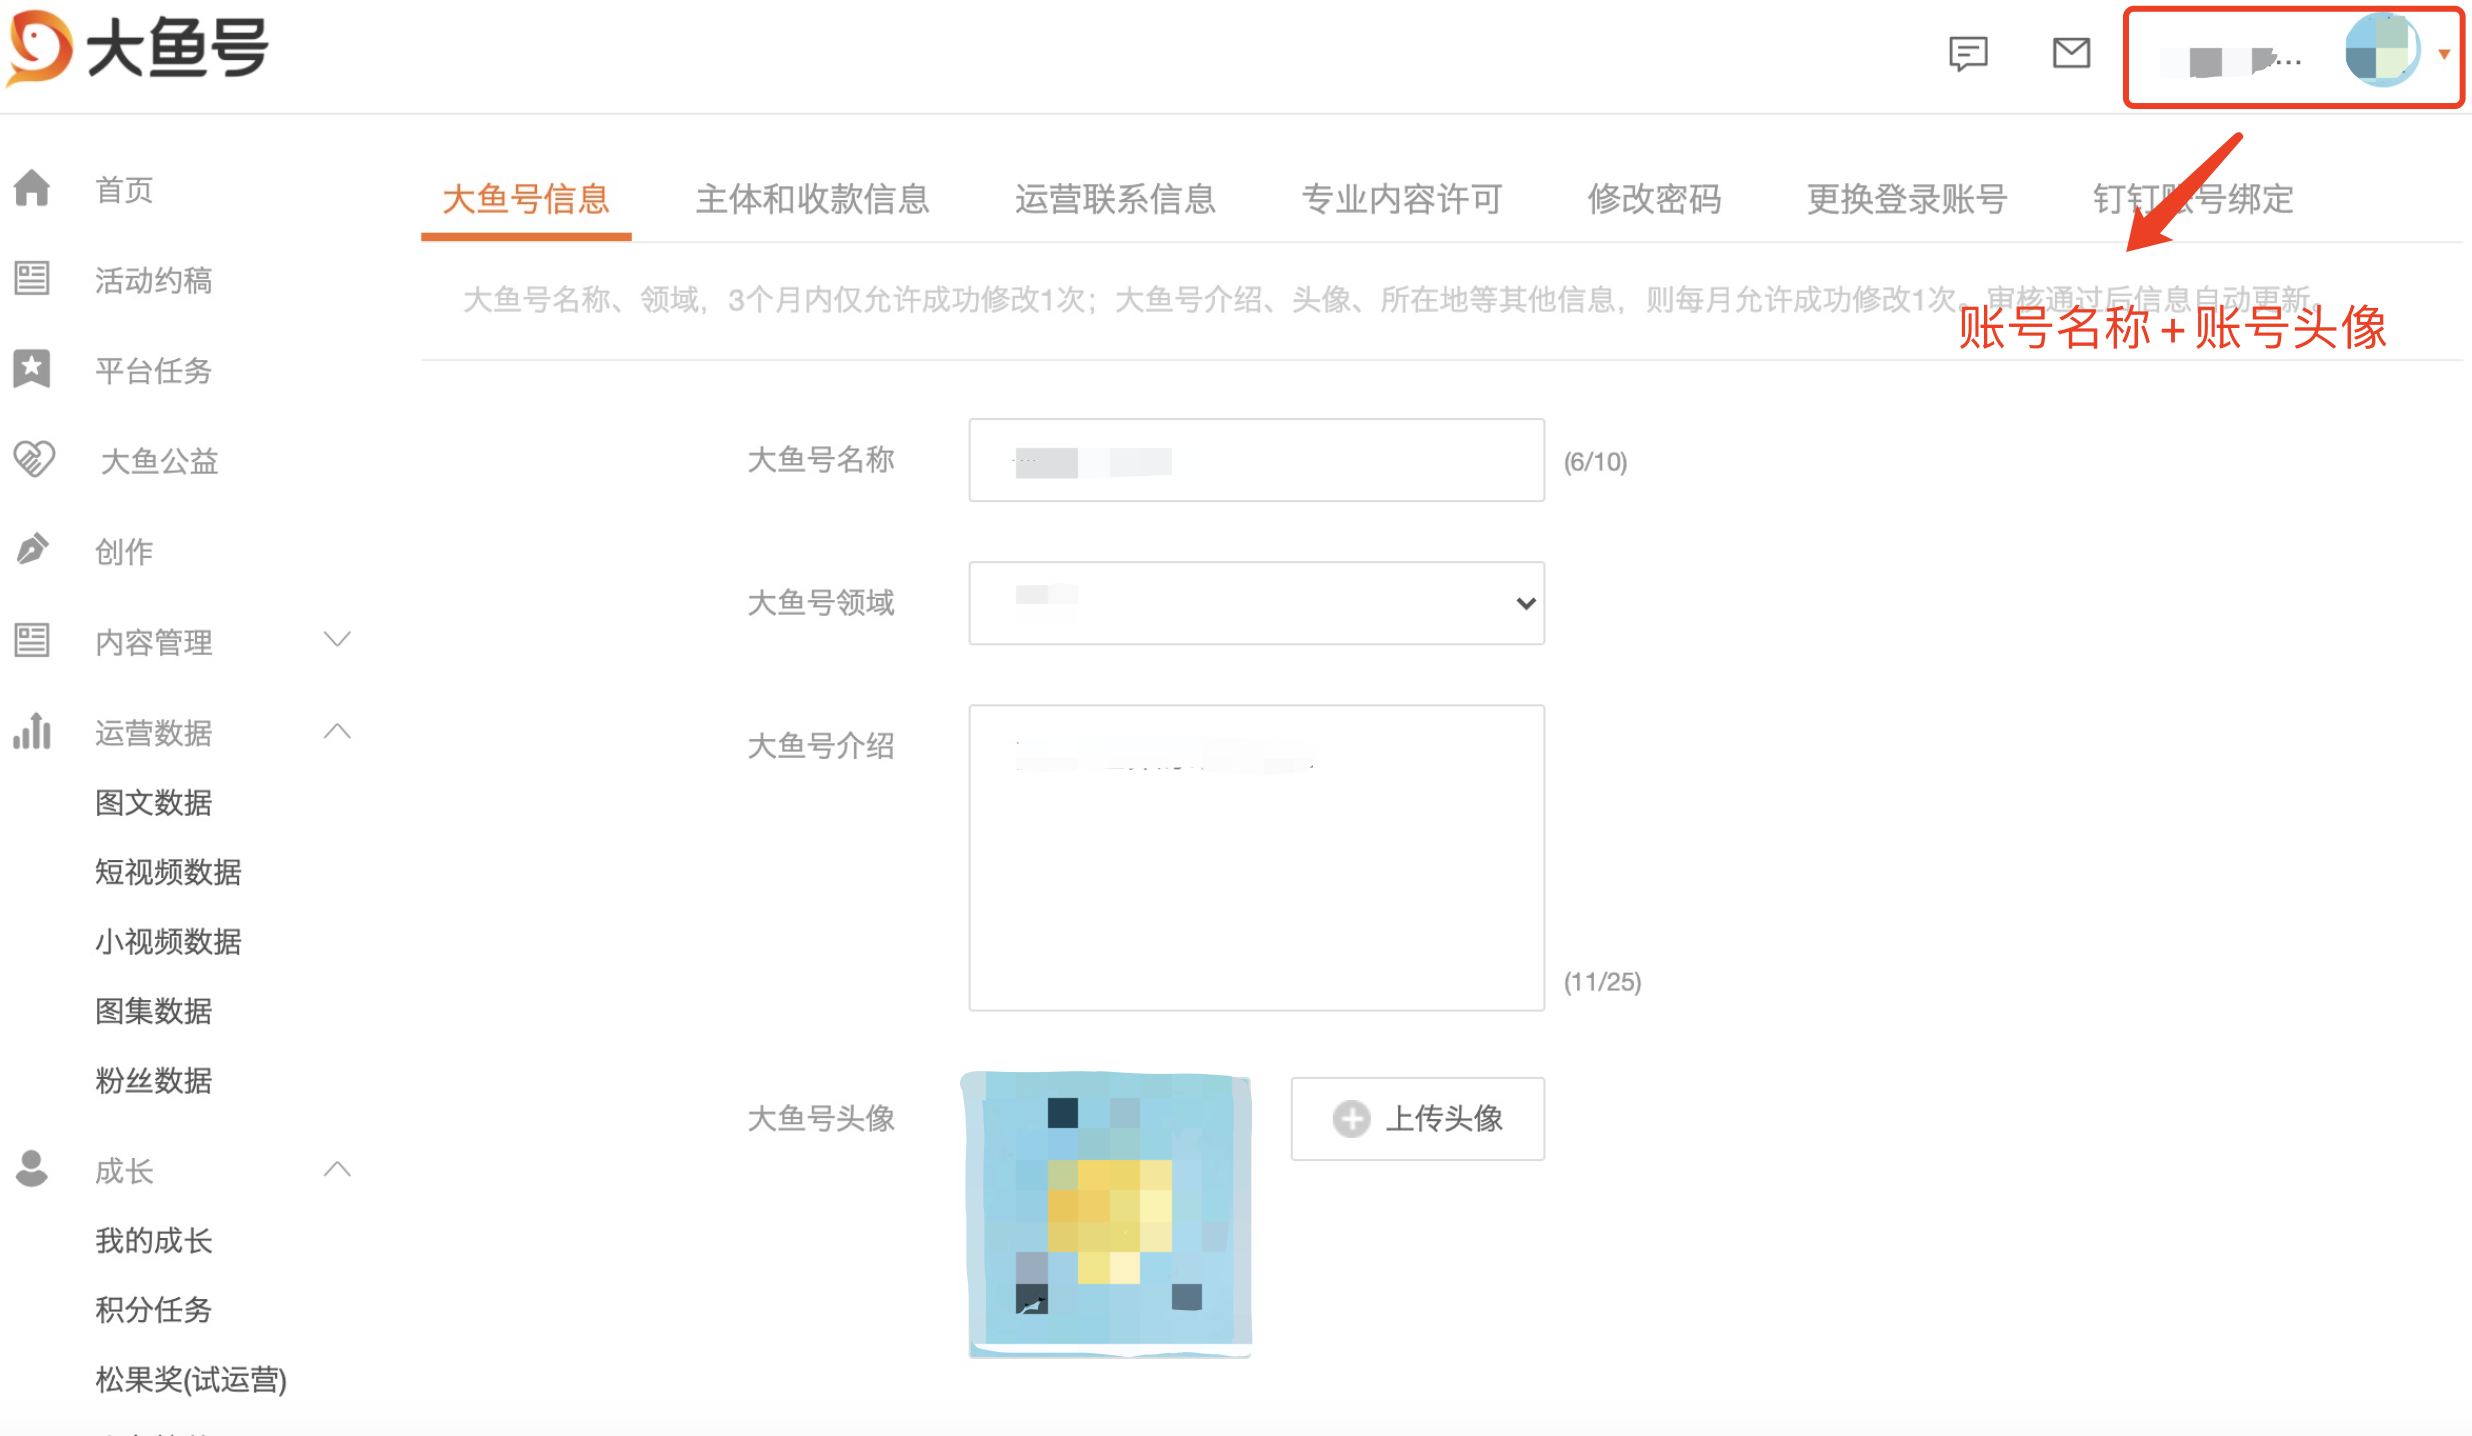
Task: Open 粉丝数据 submenu item
Action: (x=153, y=1080)
